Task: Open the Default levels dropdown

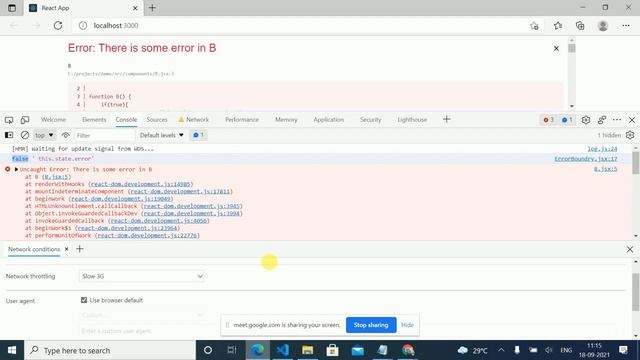Action: click(162, 135)
